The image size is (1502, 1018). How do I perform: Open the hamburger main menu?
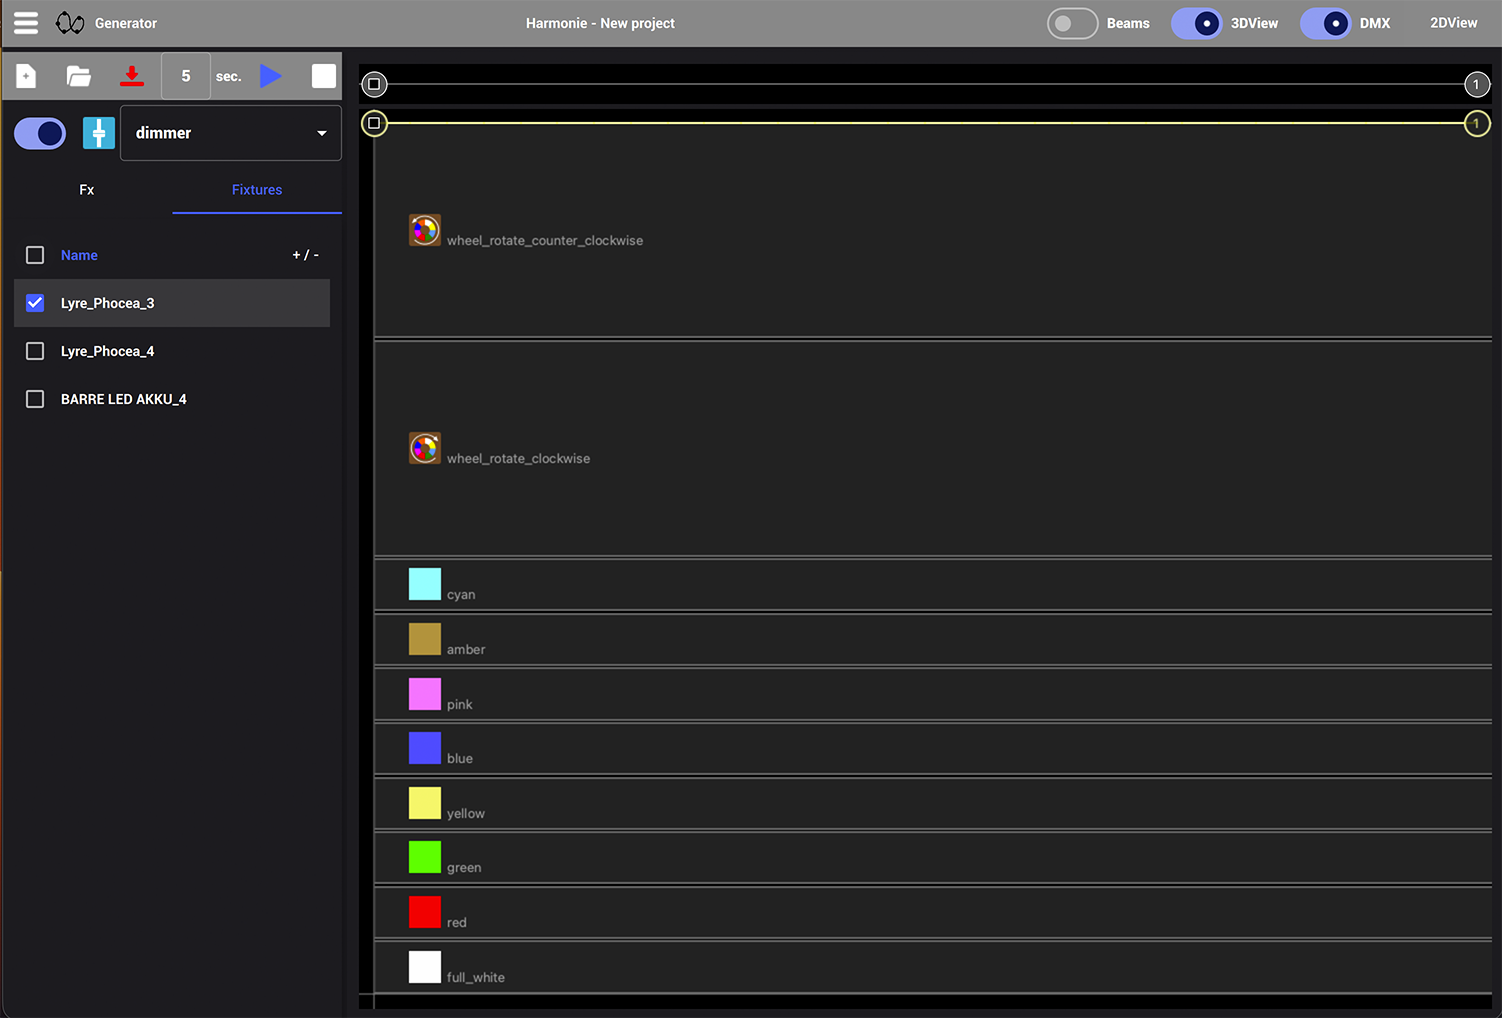[x=26, y=23]
